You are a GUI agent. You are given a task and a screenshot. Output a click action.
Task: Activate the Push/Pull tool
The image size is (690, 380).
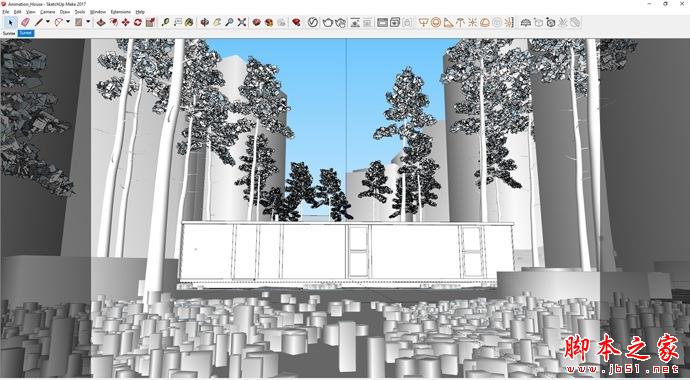101,22
